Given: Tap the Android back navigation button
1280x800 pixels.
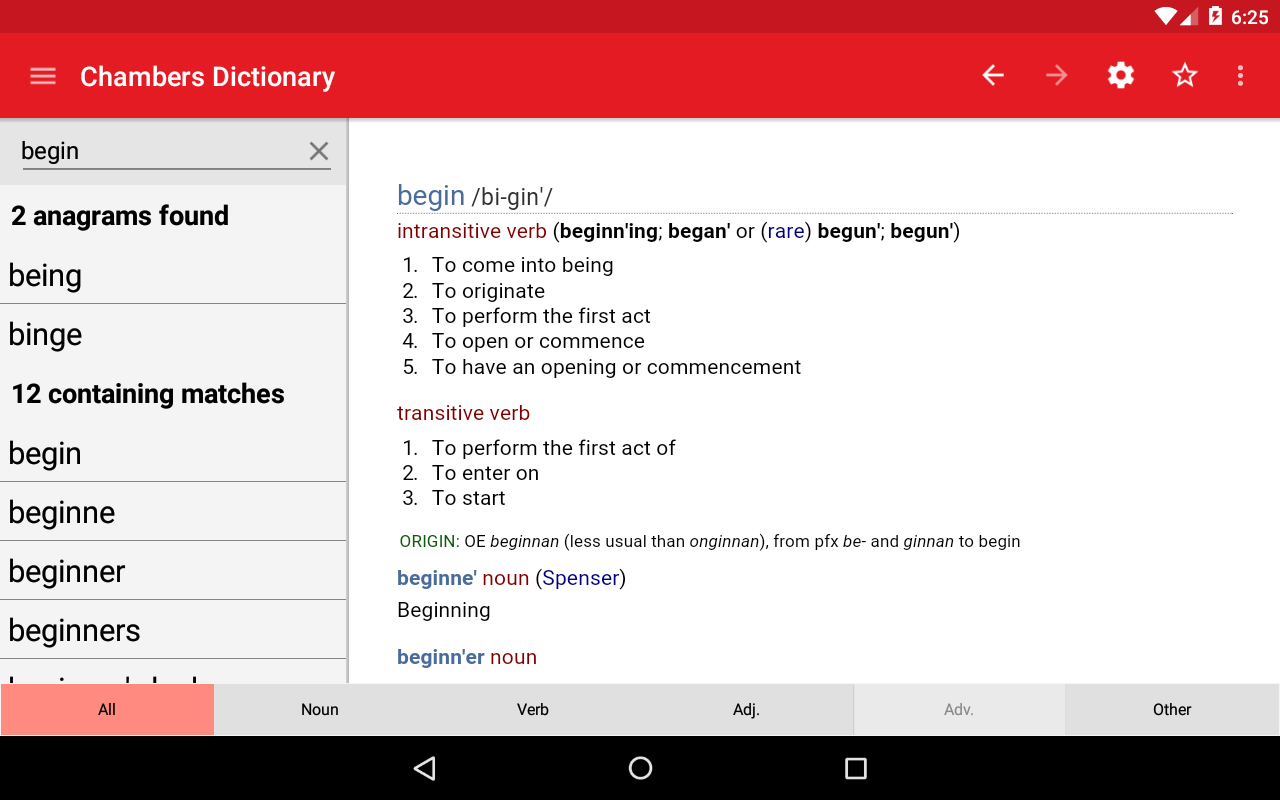Looking at the screenshot, I should [x=425, y=768].
